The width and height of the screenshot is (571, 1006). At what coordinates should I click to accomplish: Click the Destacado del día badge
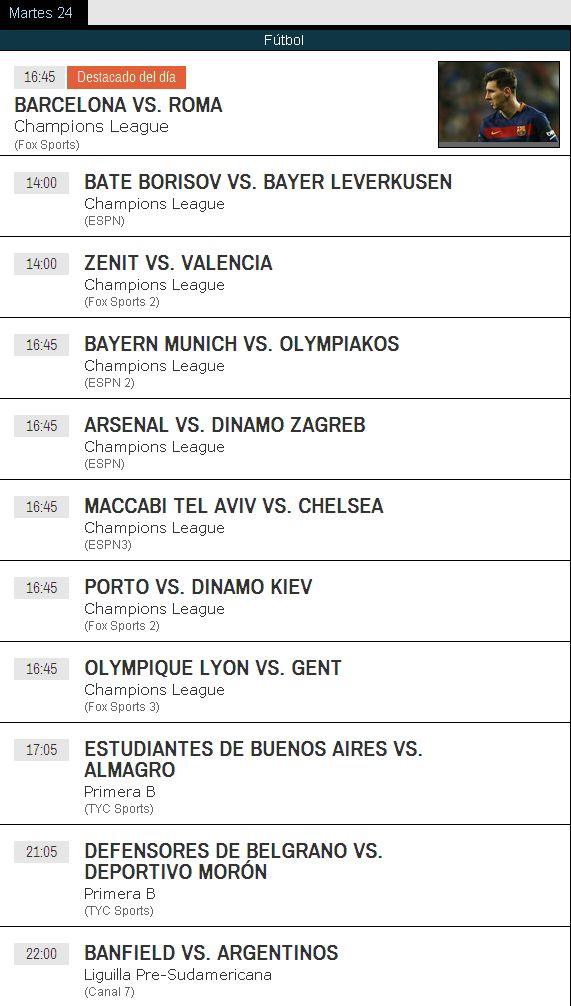[x=126, y=77]
